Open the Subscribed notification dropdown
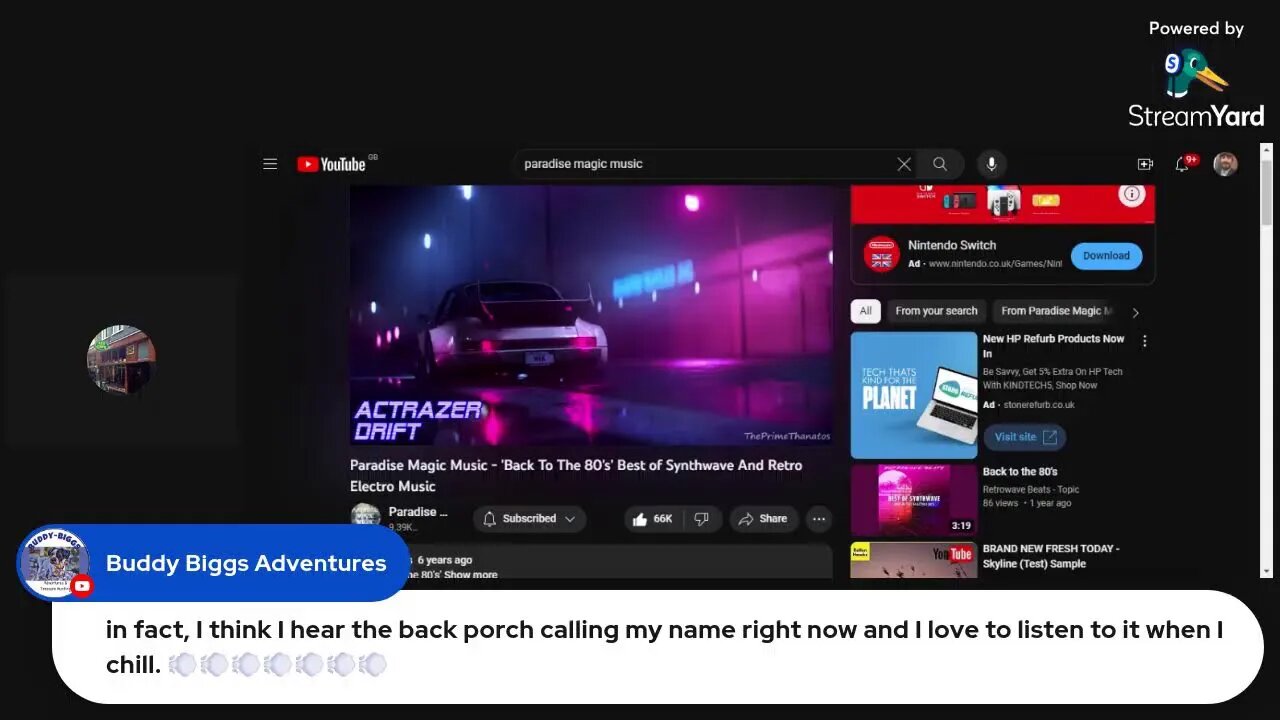 pyautogui.click(x=529, y=519)
